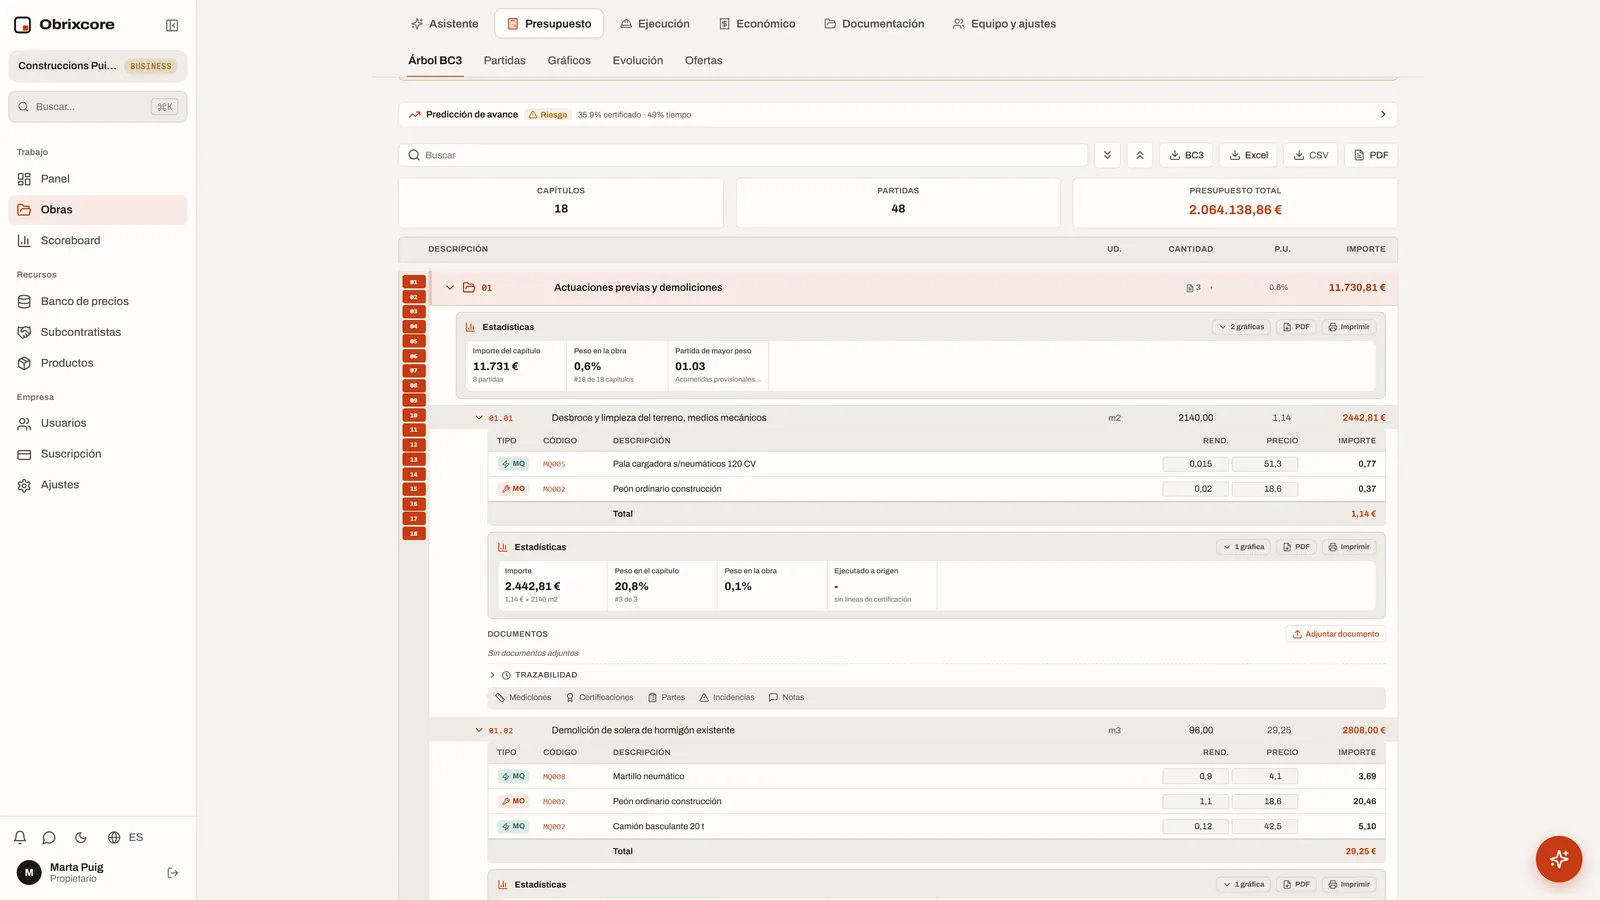
Task: Select Partidas sub-tab
Action: (504, 60)
